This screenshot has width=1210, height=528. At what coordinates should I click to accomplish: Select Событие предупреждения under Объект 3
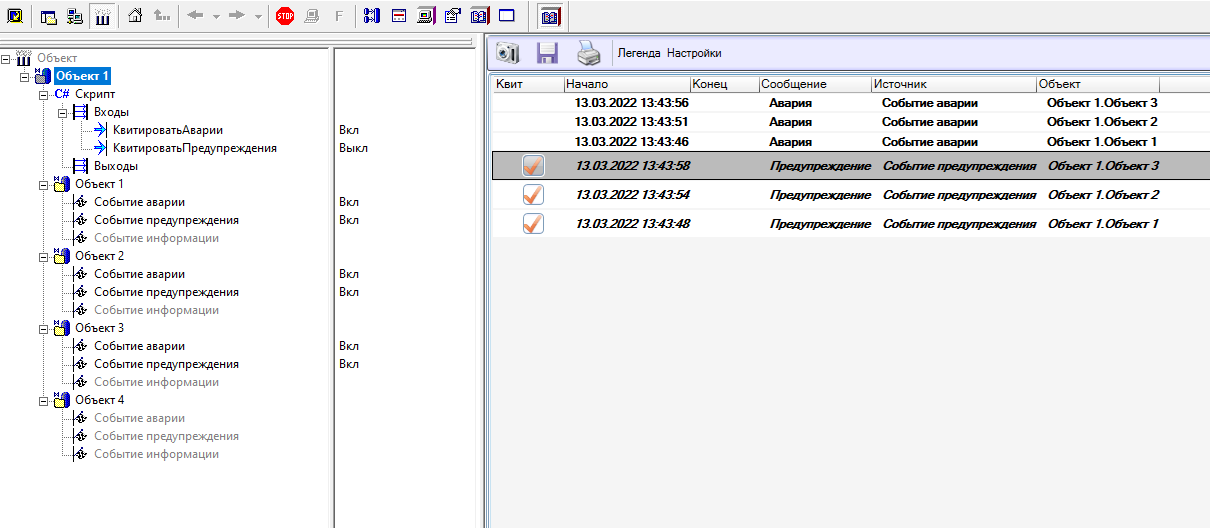166,364
